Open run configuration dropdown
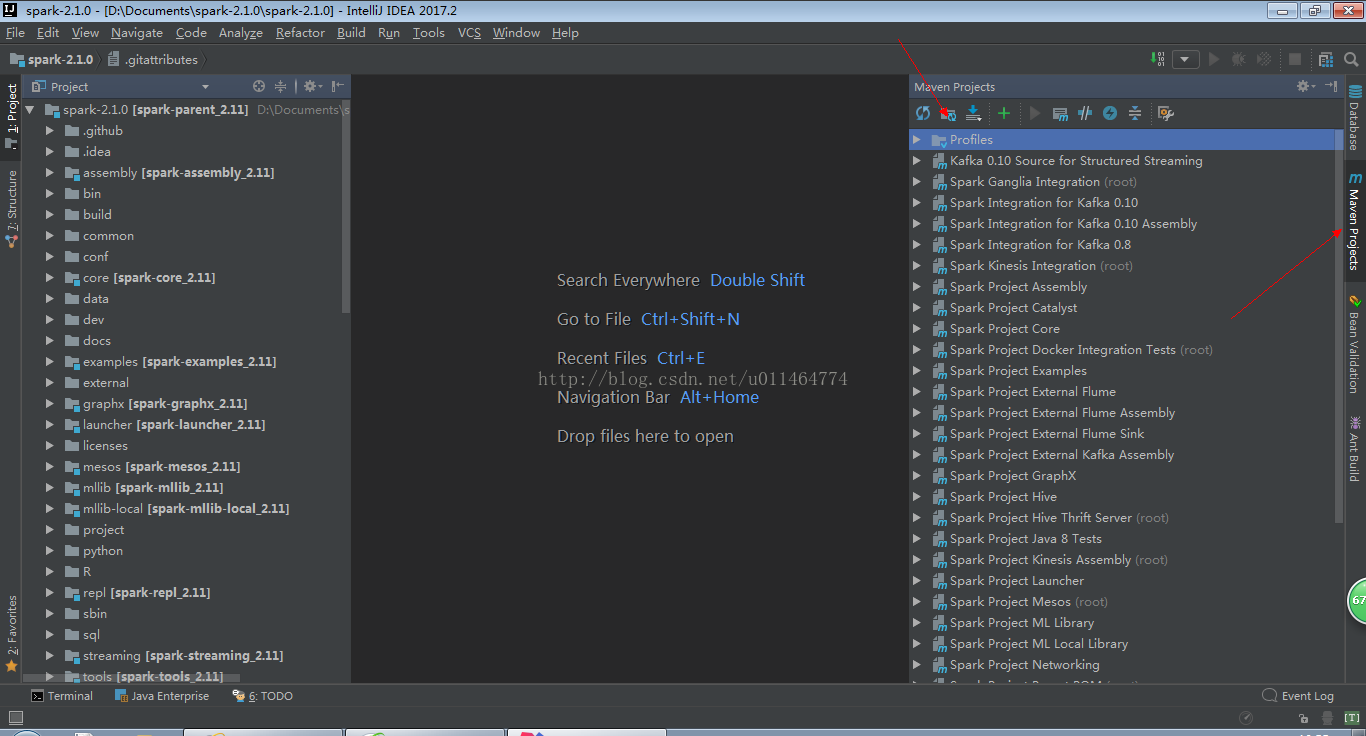The image size is (1366, 736). (1186, 59)
